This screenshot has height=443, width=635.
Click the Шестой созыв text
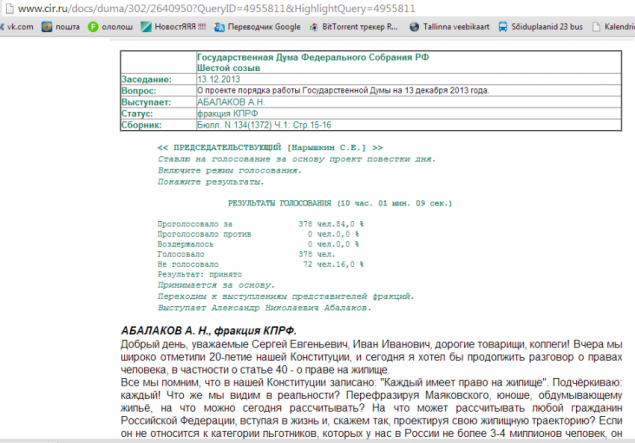coord(228,68)
